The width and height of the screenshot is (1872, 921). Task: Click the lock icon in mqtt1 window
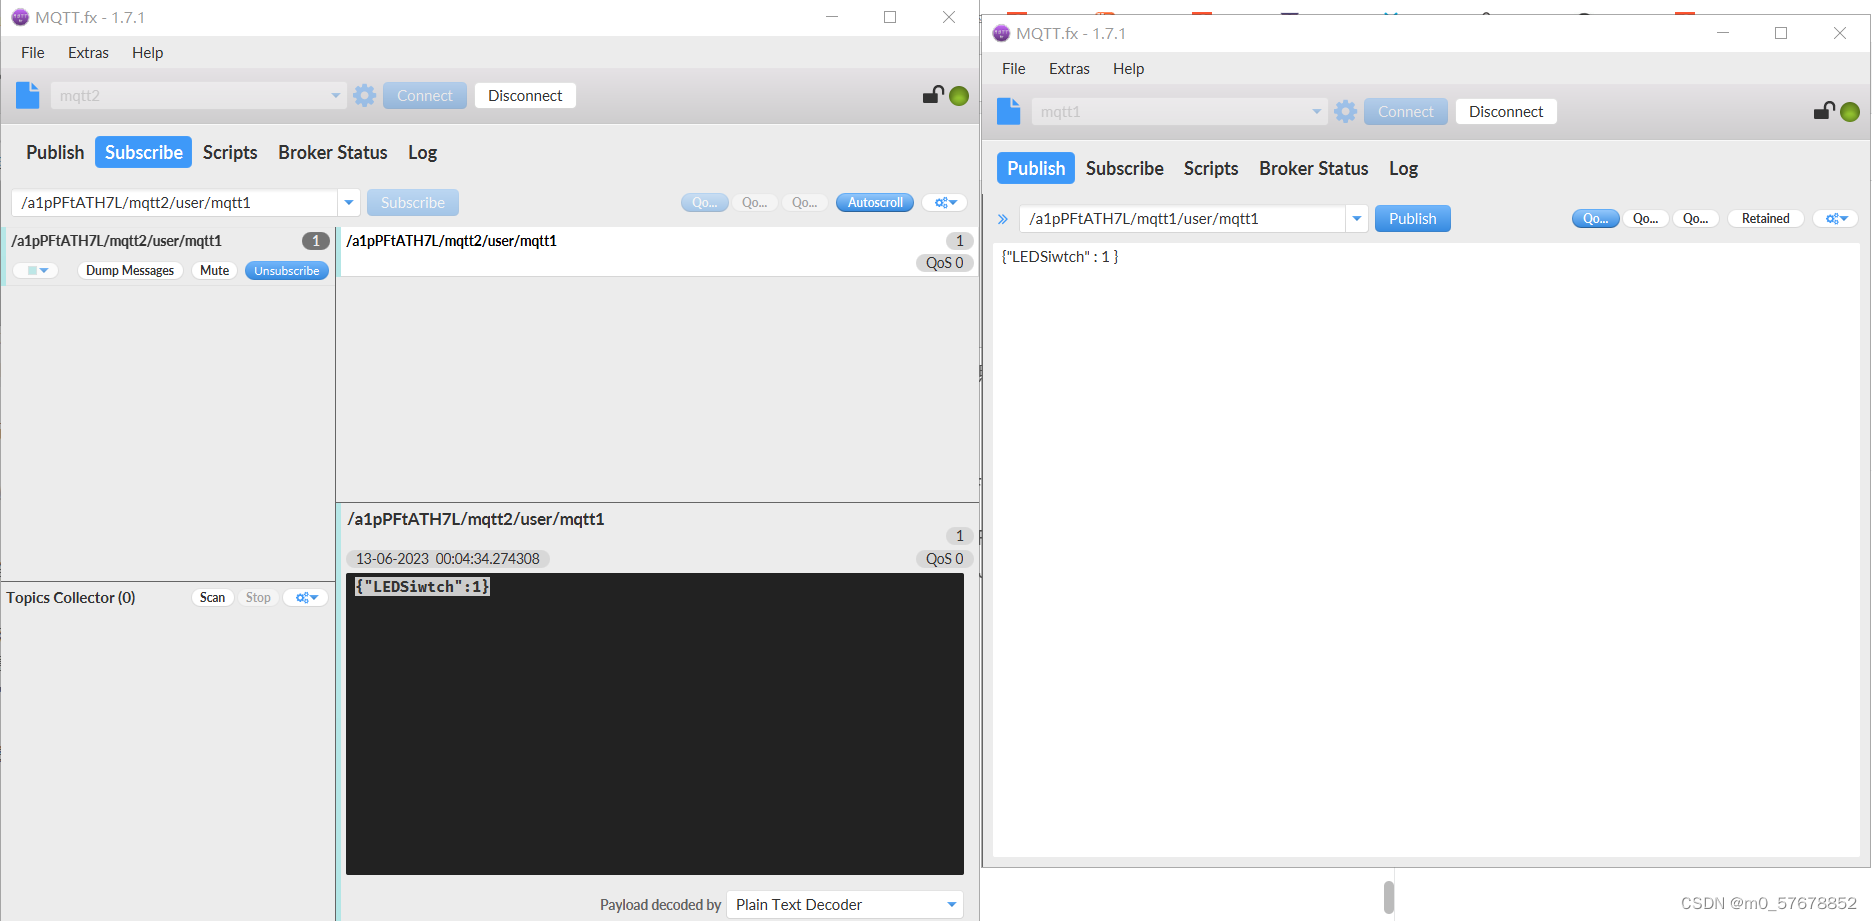pyautogui.click(x=1824, y=111)
